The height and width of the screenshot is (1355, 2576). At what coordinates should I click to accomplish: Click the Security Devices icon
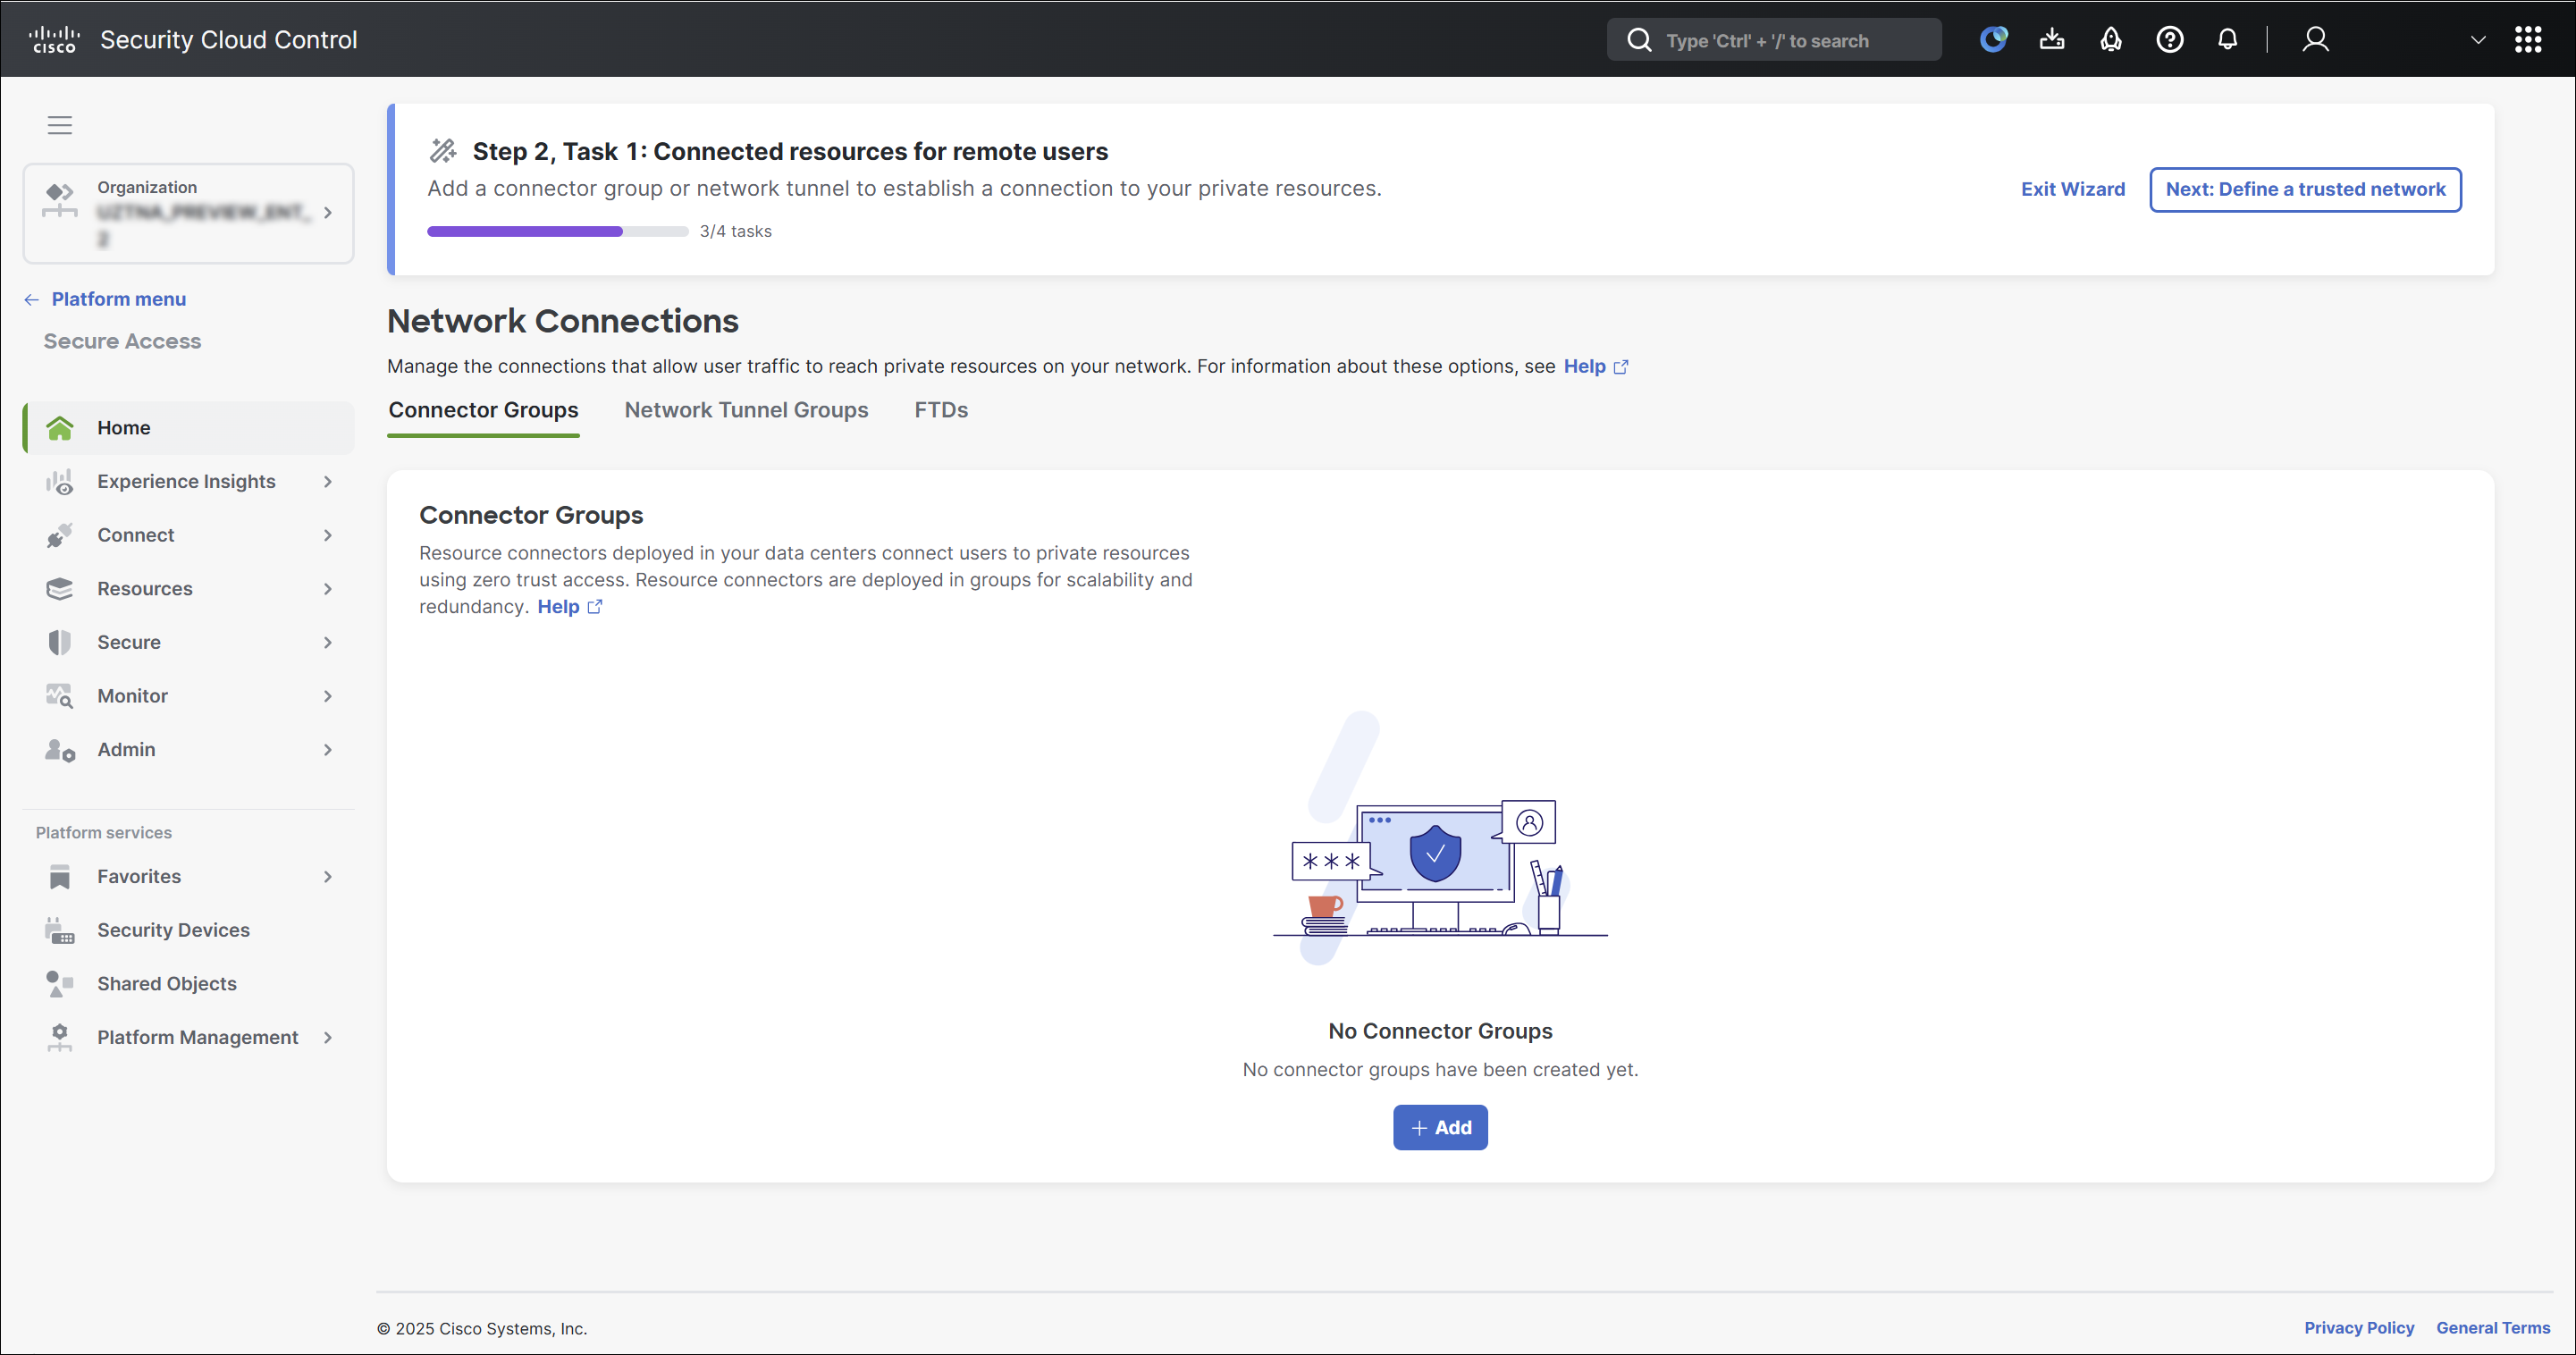coord(60,930)
